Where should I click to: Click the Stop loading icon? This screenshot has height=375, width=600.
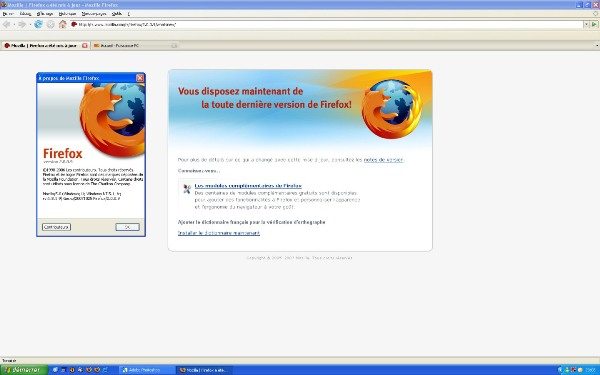[x=51, y=24]
